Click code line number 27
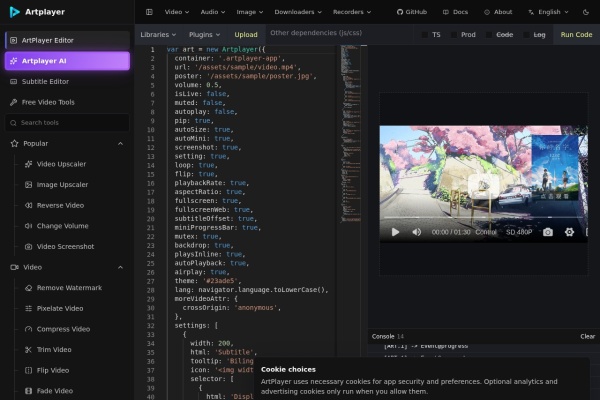Image resolution: width=600 pixels, height=400 pixels. pyautogui.click(x=150, y=281)
